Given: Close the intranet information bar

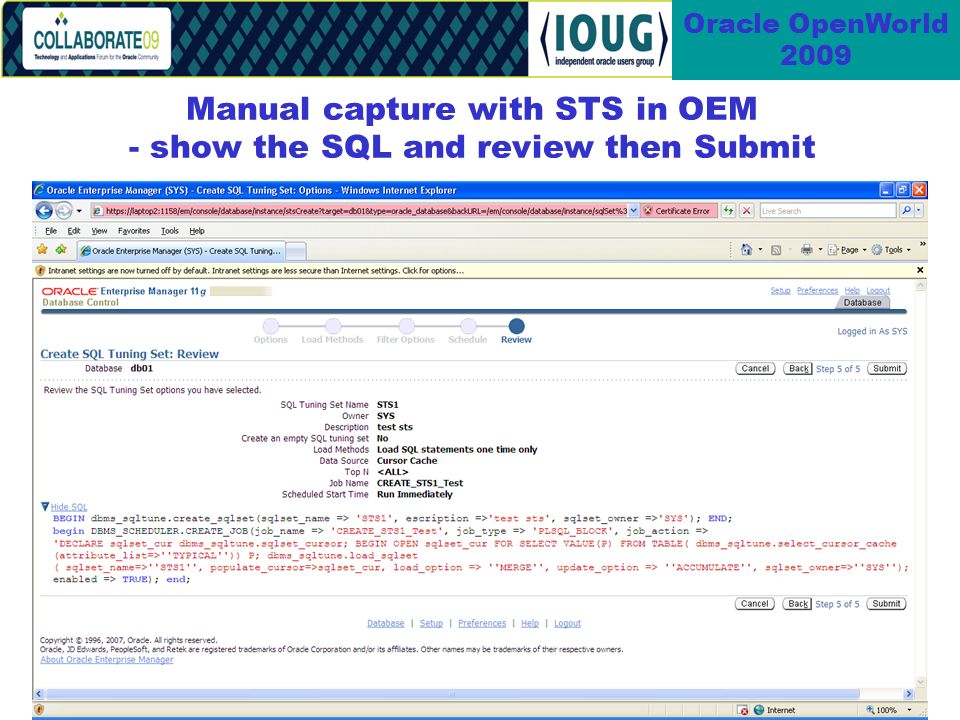Looking at the screenshot, I should [x=920, y=270].
